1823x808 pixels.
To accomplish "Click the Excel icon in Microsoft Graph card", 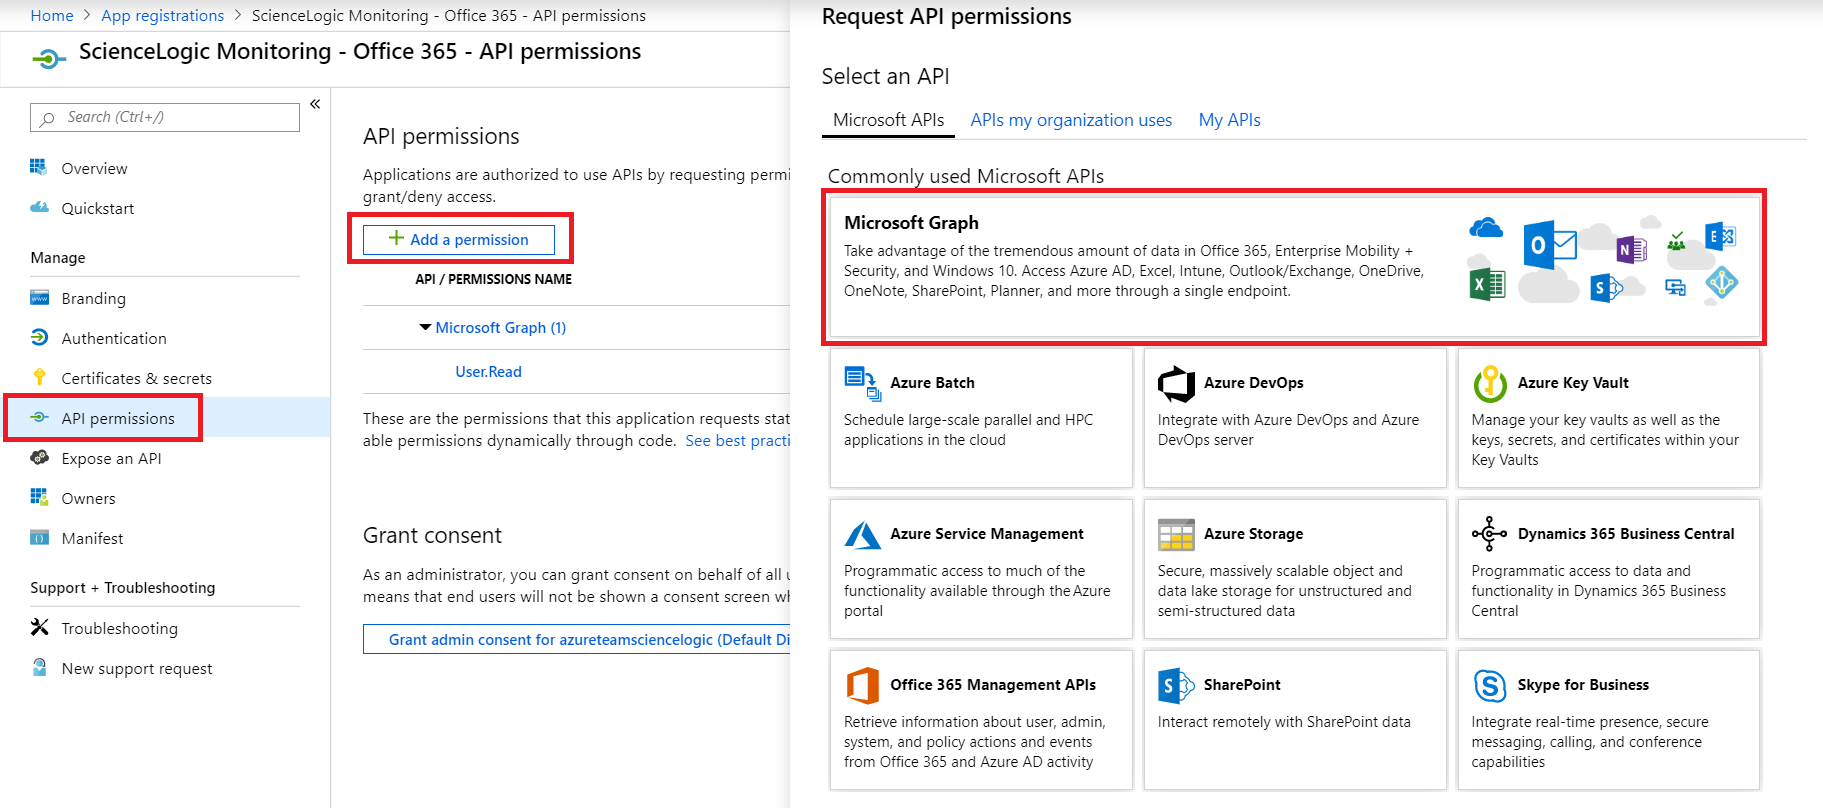I will pyautogui.click(x=1487, y=285).
